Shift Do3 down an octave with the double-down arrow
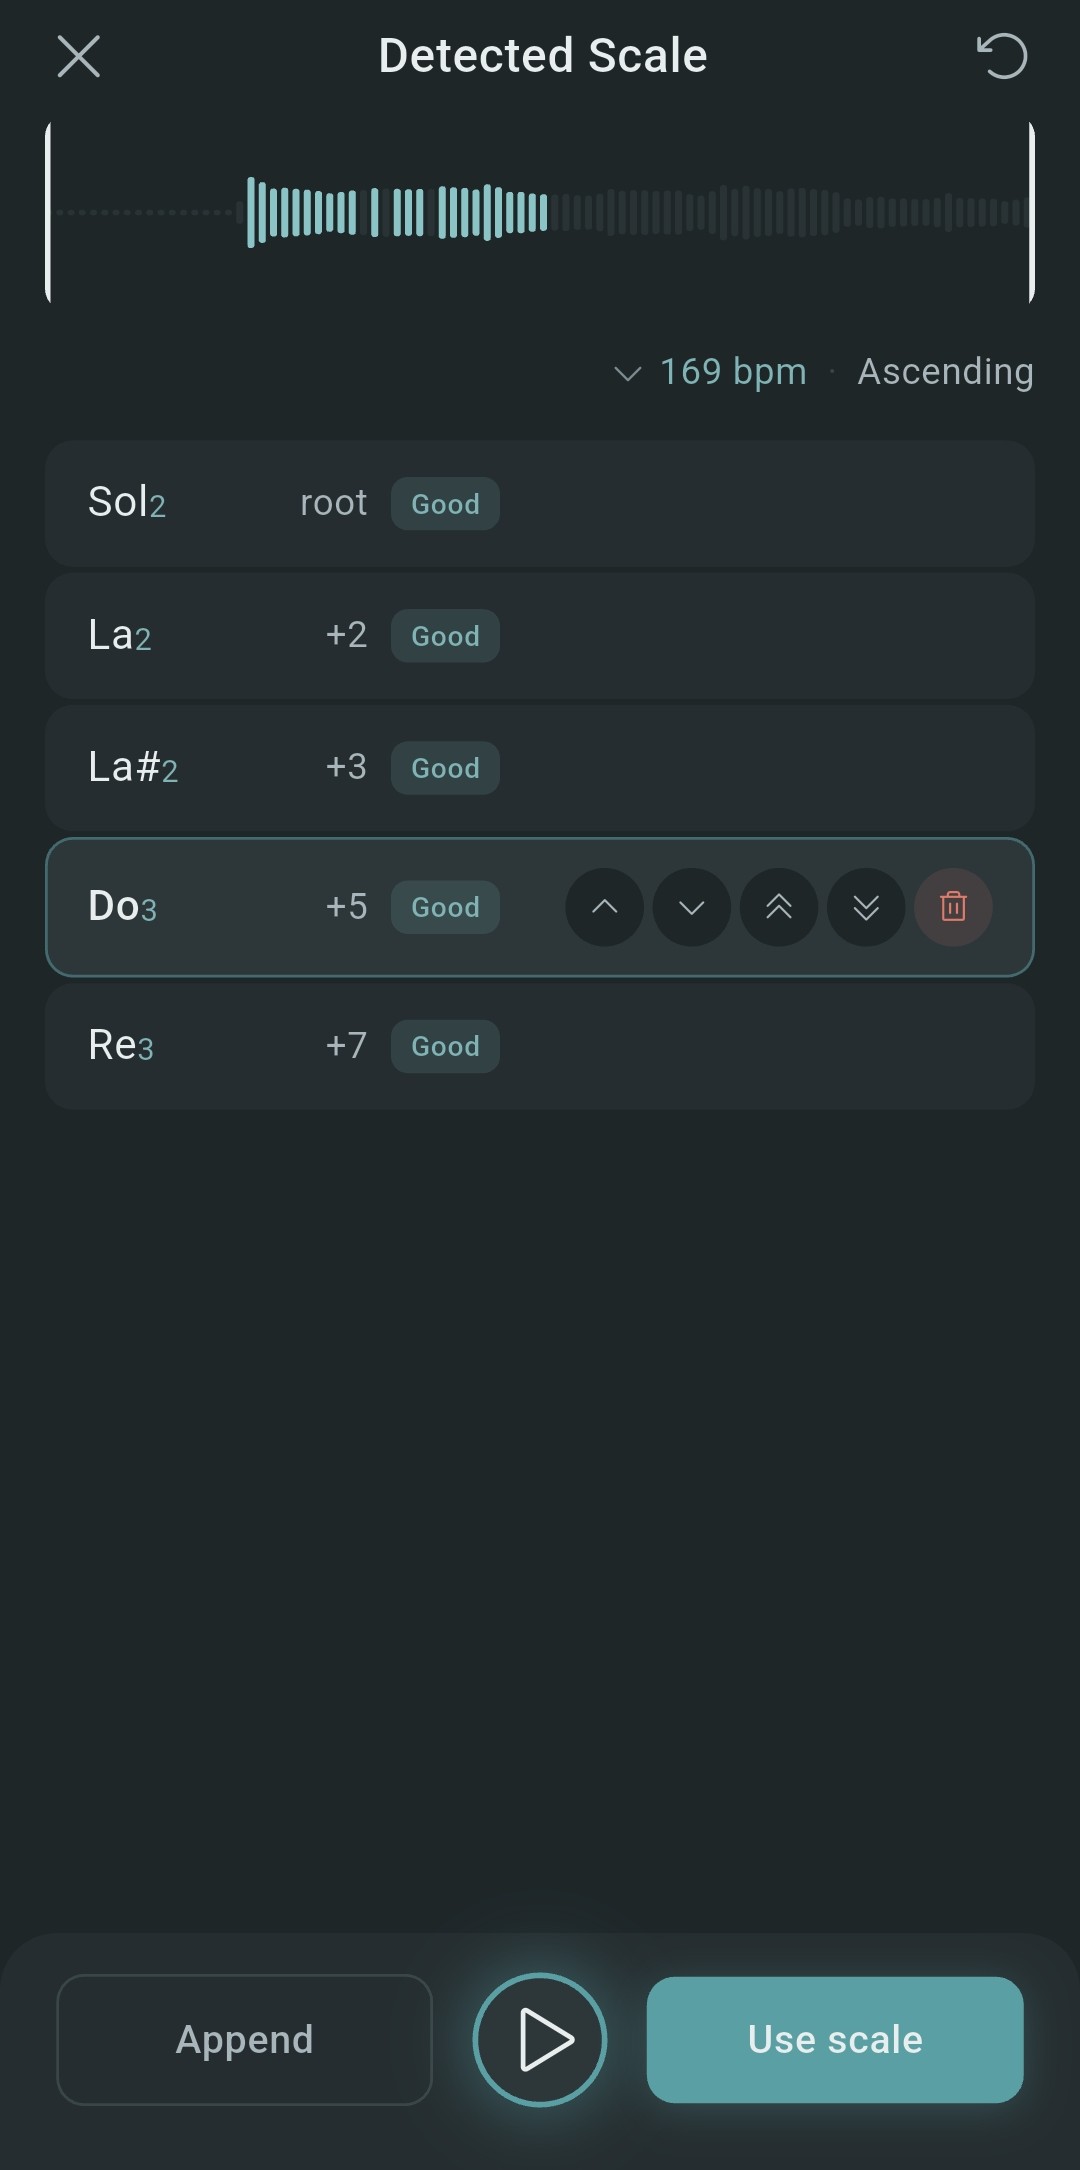This screenshot has height=2170, width=1080. point(865,907)
